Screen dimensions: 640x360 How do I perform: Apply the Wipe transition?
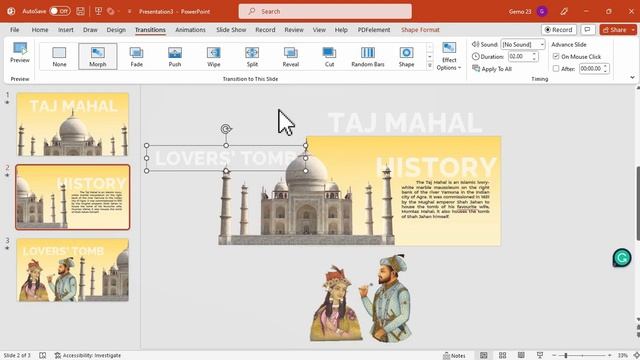tap(213, 56)
